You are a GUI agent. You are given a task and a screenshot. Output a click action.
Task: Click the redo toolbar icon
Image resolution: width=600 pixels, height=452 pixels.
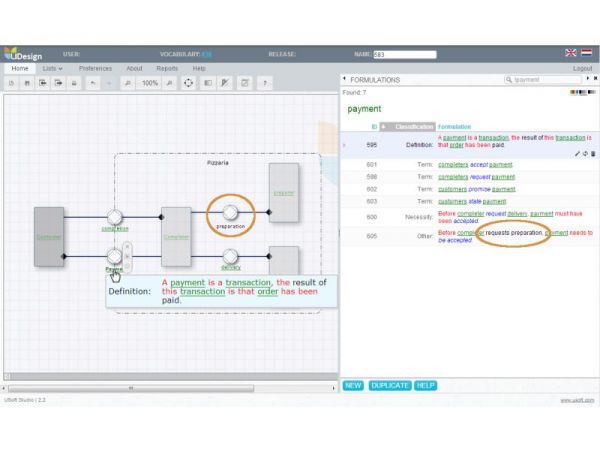pos(108,83)
